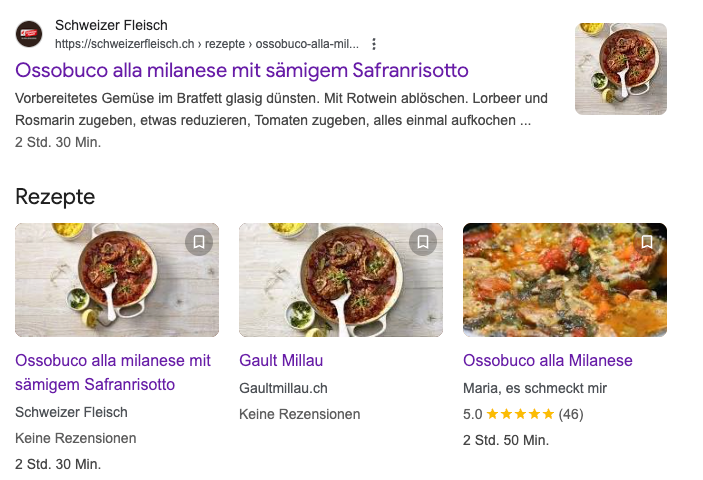Open the three-dot options menu beside the URL
This screenshot has width=703, height=480.
[374, 44]
